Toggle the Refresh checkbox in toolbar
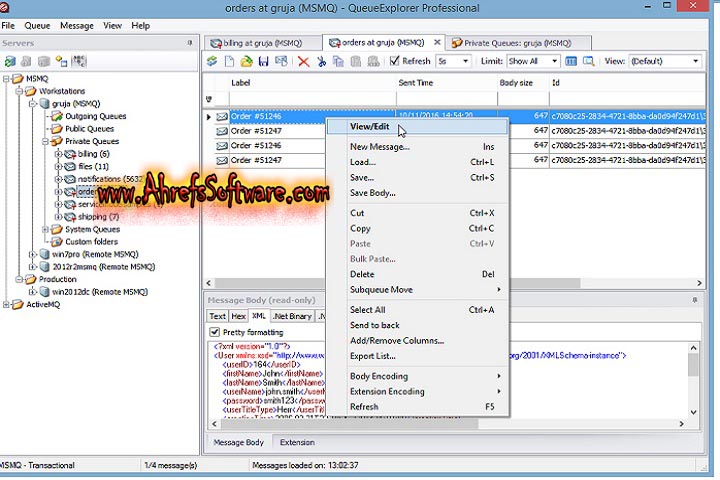The image size is (720, 480). 394,62
